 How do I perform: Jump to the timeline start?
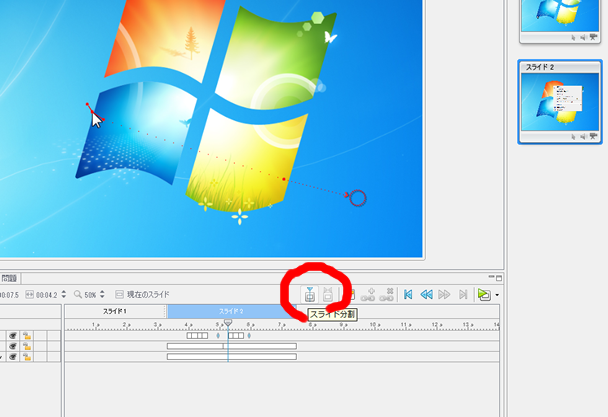tap(408, 295)
